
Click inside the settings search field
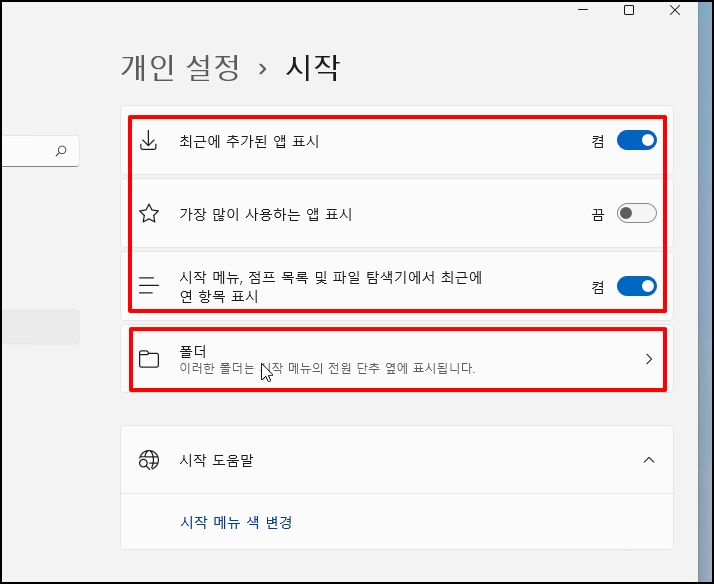click(x=40, y=151)
